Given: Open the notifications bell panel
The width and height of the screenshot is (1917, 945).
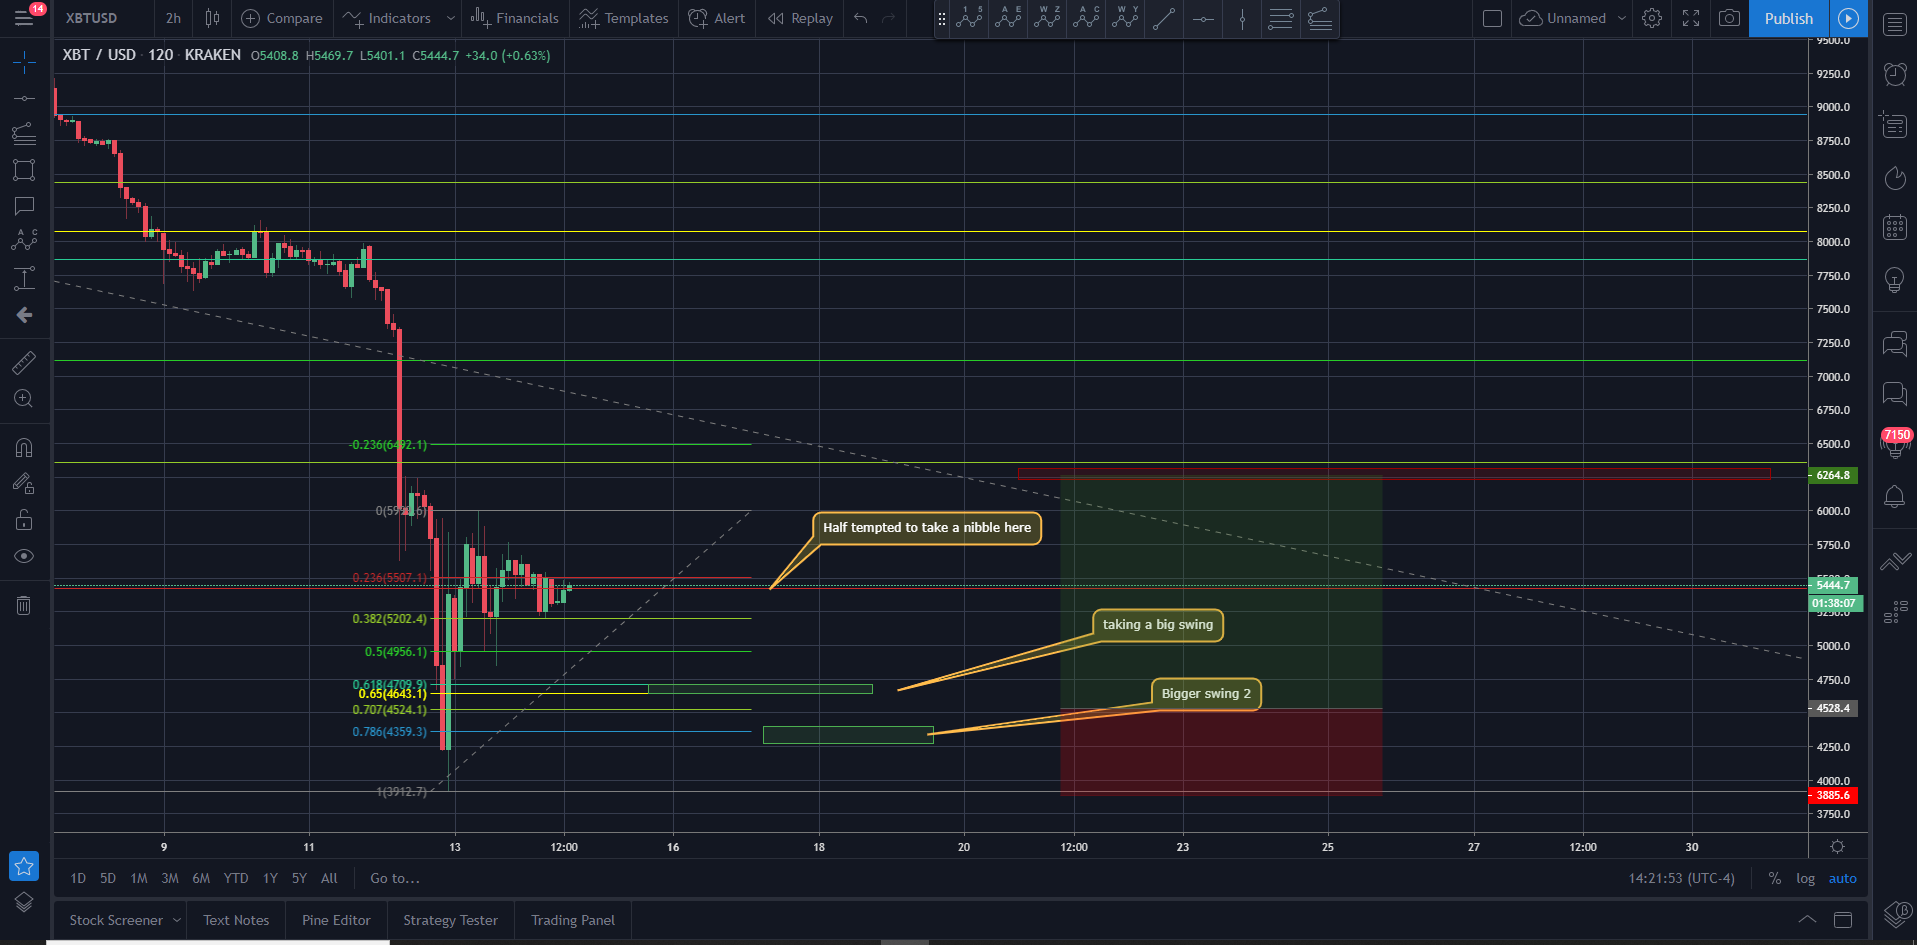Looking at the screenshot, I should 1895,496.
